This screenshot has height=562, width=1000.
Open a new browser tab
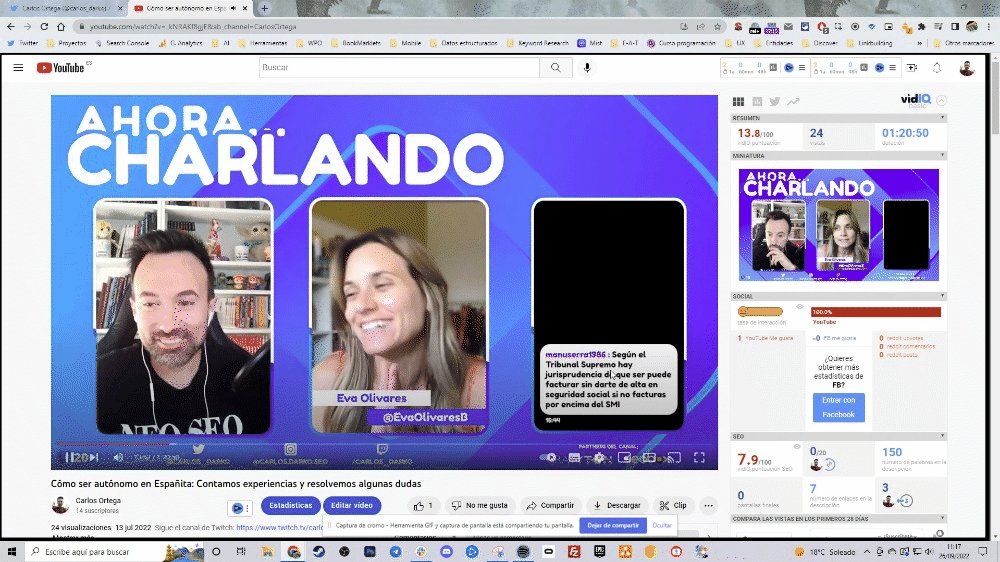265,8
